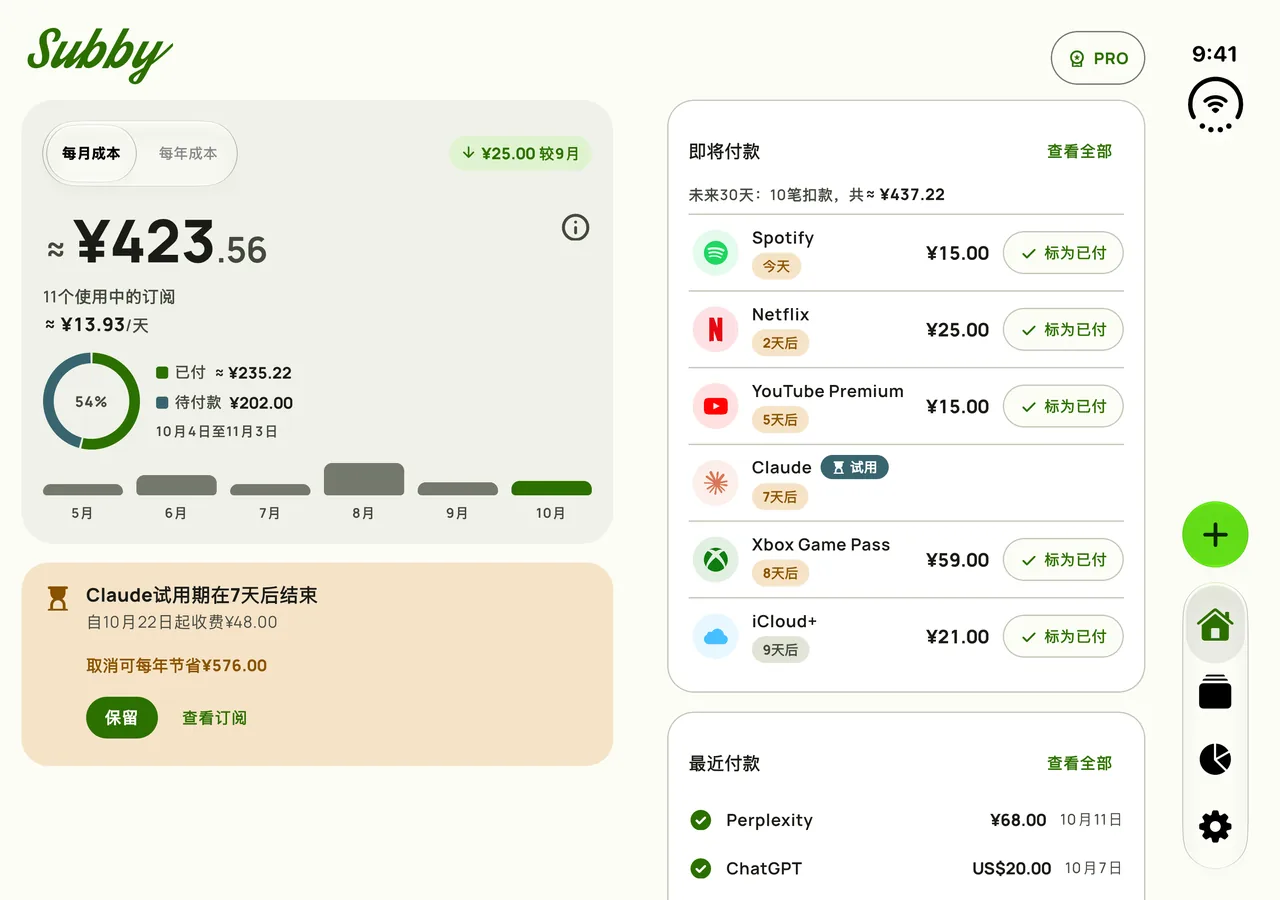Open the 查看订阅 link
The width and height of the screenshot is (1280, 900).
point(214,718)
